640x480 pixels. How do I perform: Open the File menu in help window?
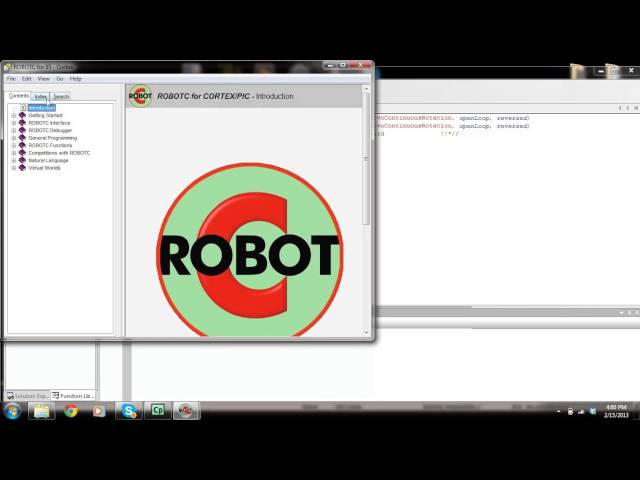coord(11,79)
